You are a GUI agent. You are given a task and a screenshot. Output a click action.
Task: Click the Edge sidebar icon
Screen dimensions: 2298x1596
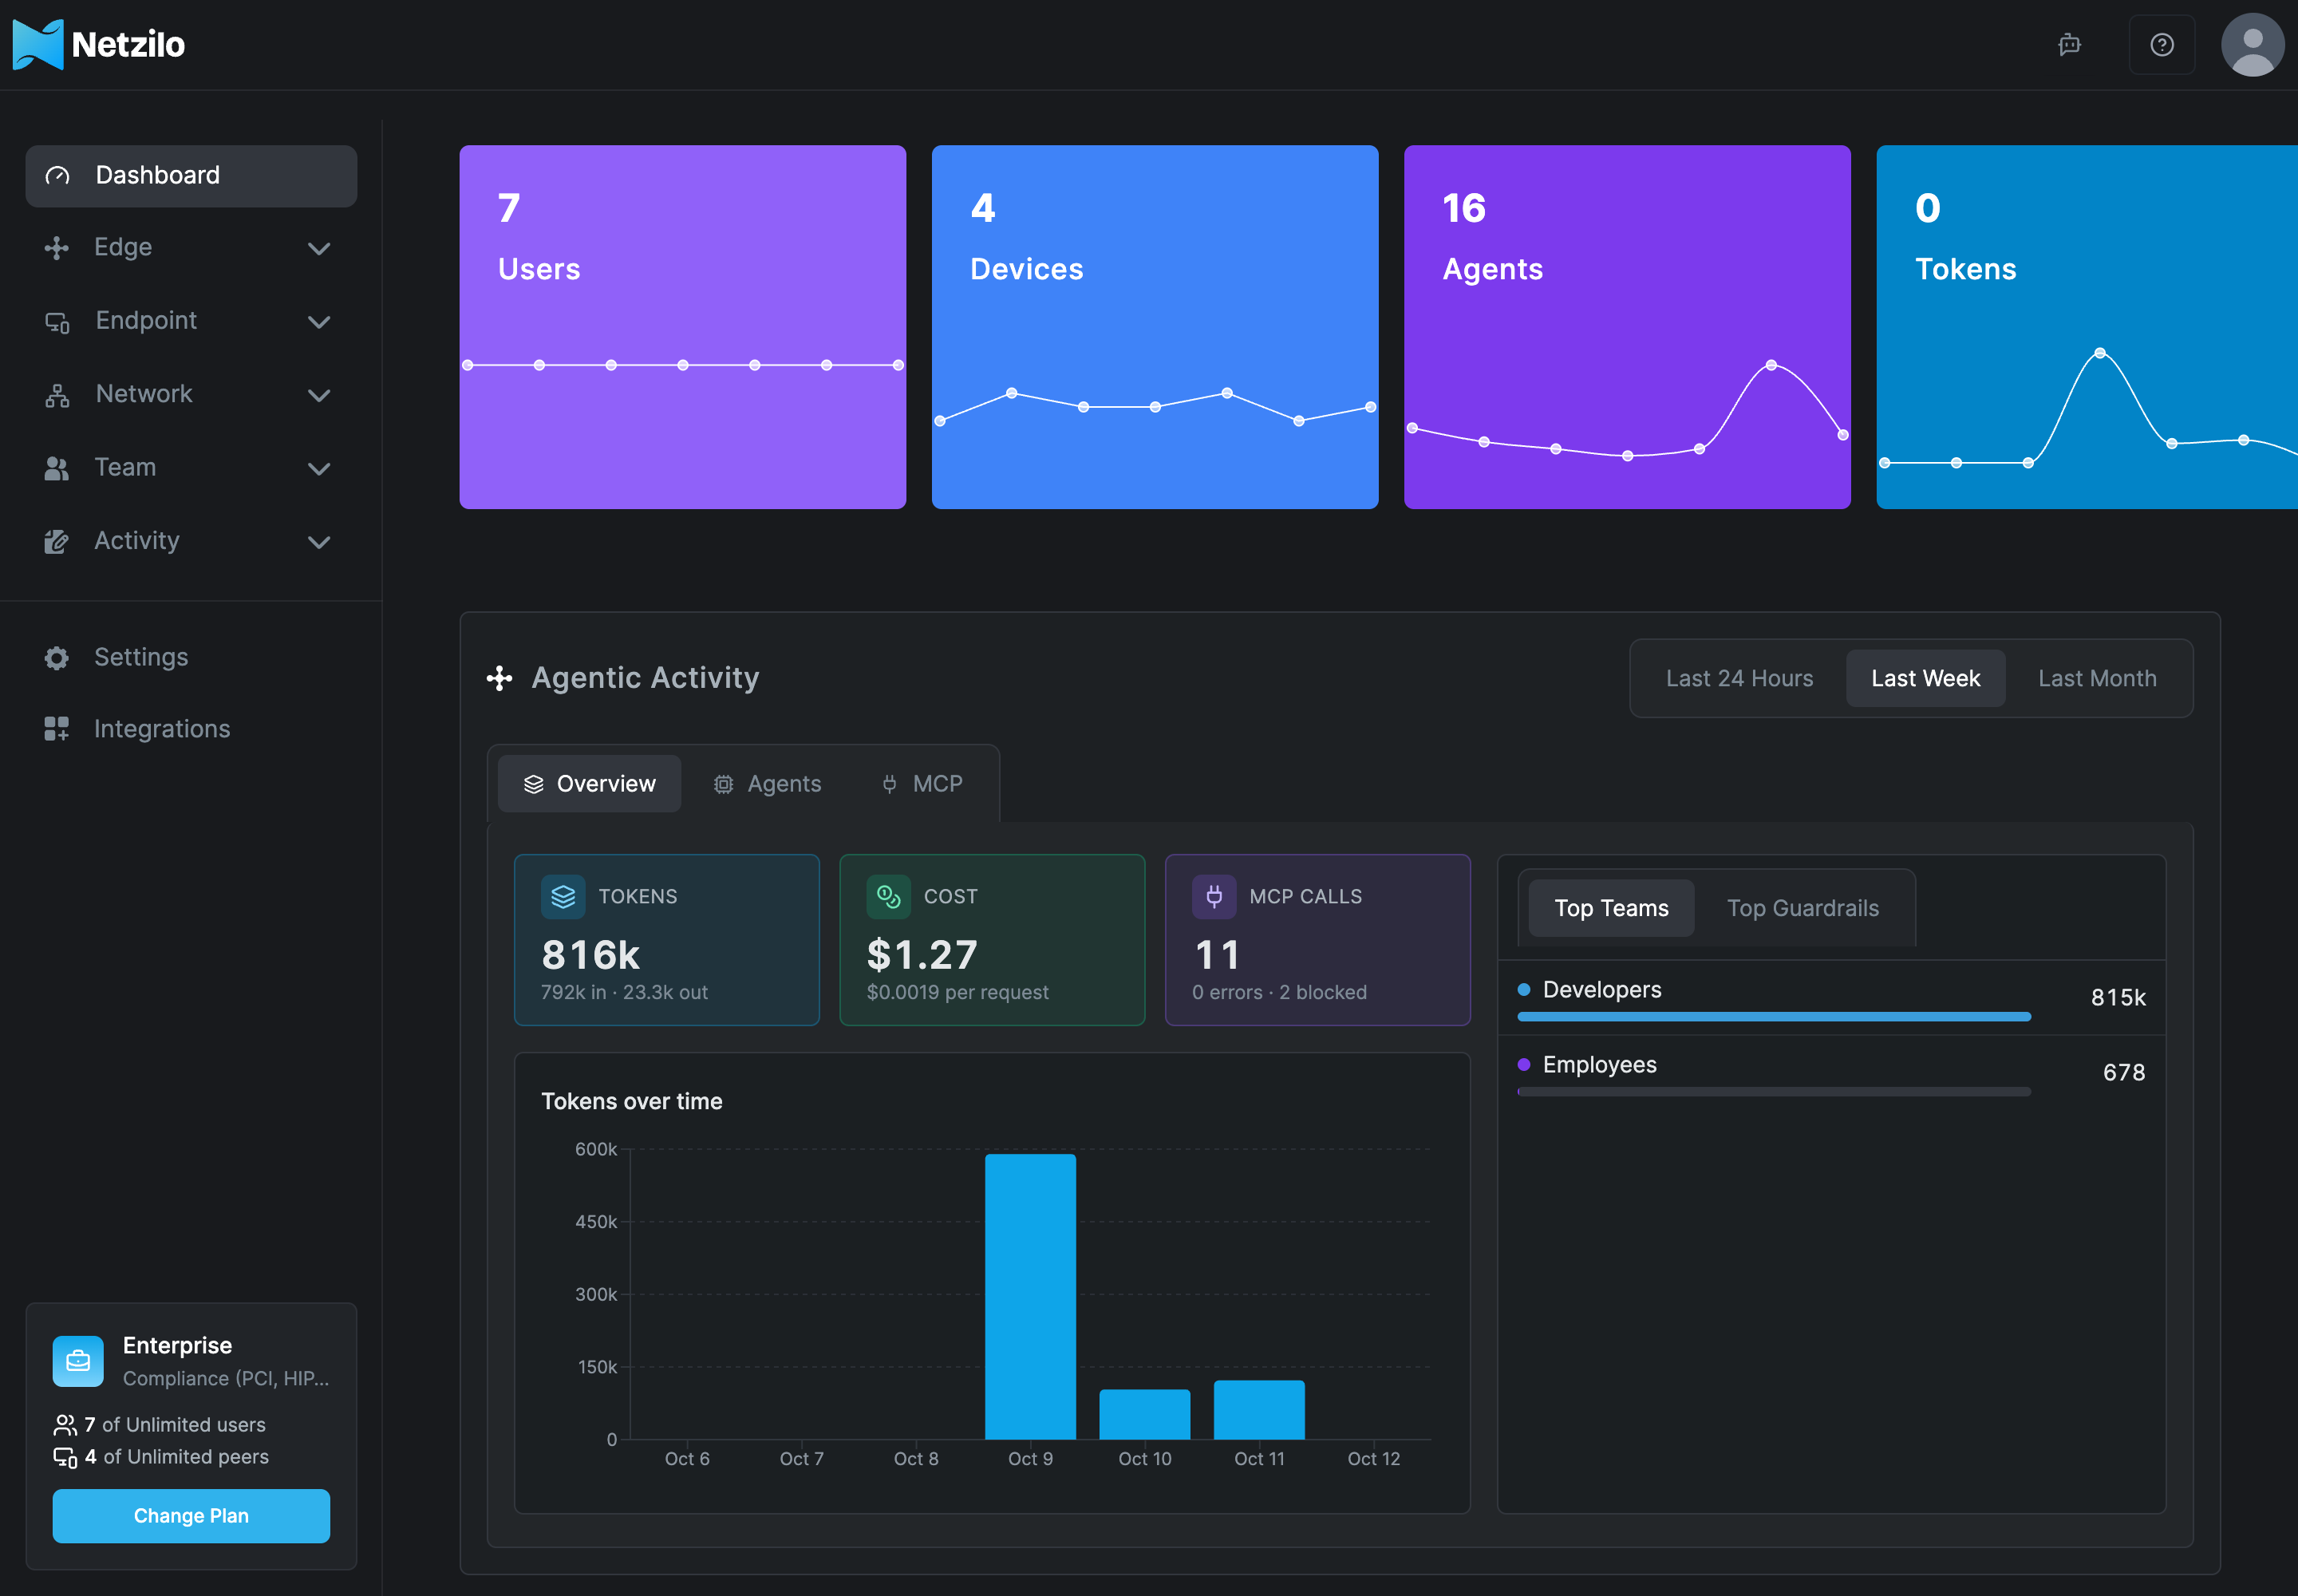pyautogui.click(x=57, y=248)
